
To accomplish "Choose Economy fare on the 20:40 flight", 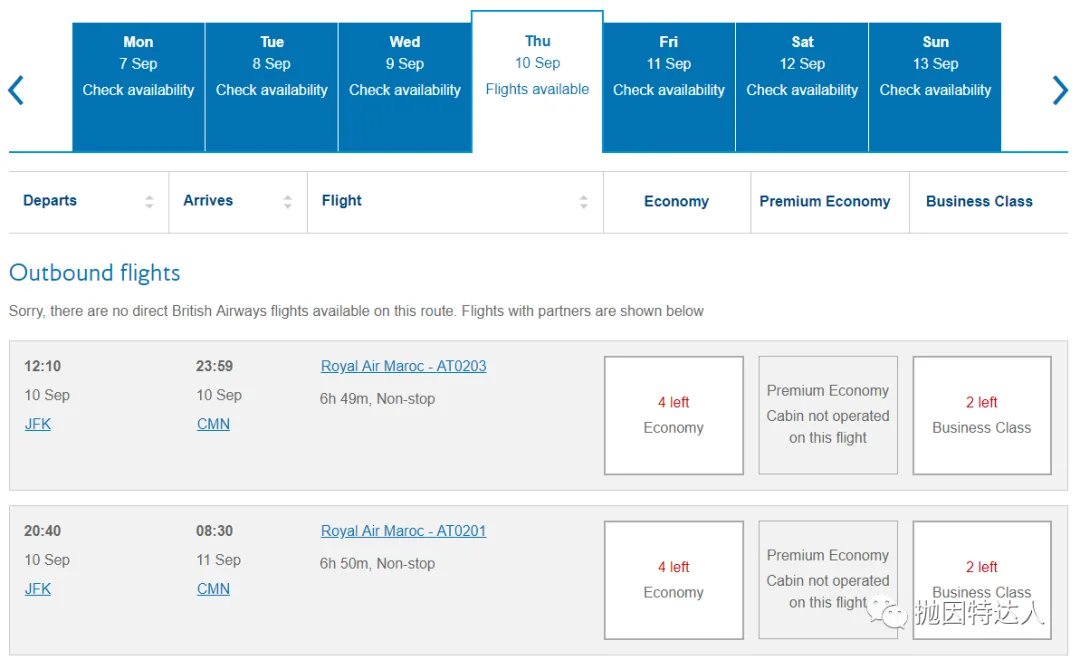I will (x=674, y=579).
